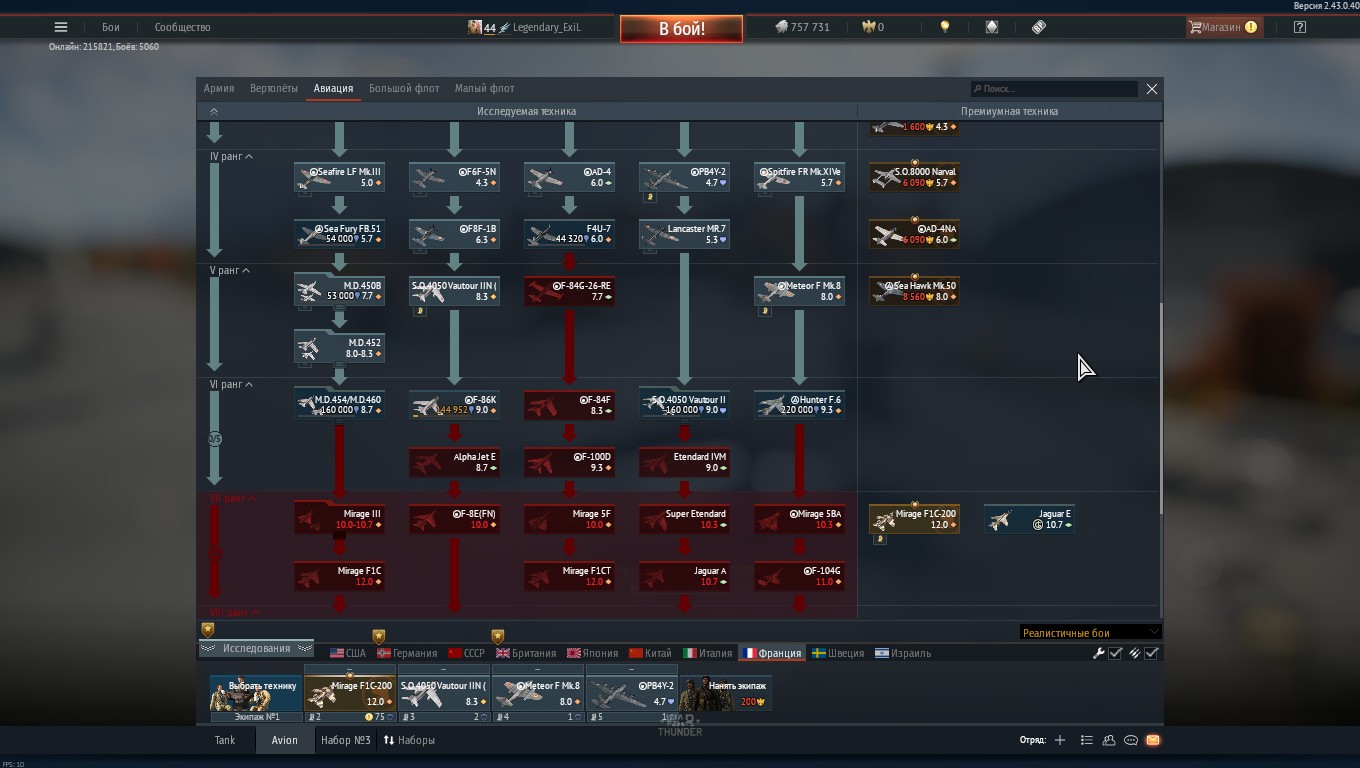The height and width of the screenshot is (768, 1360).
Task: Select premium S.O.8000 Narval card
Action: pyautogui.click(x=914, y=177)
